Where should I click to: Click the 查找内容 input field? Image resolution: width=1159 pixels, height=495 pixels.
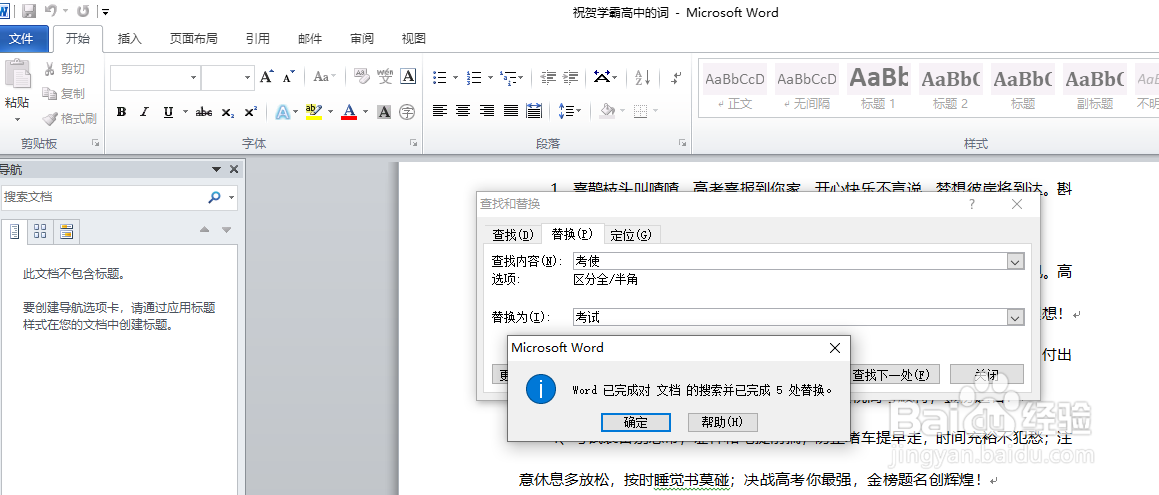pos(790,262)
